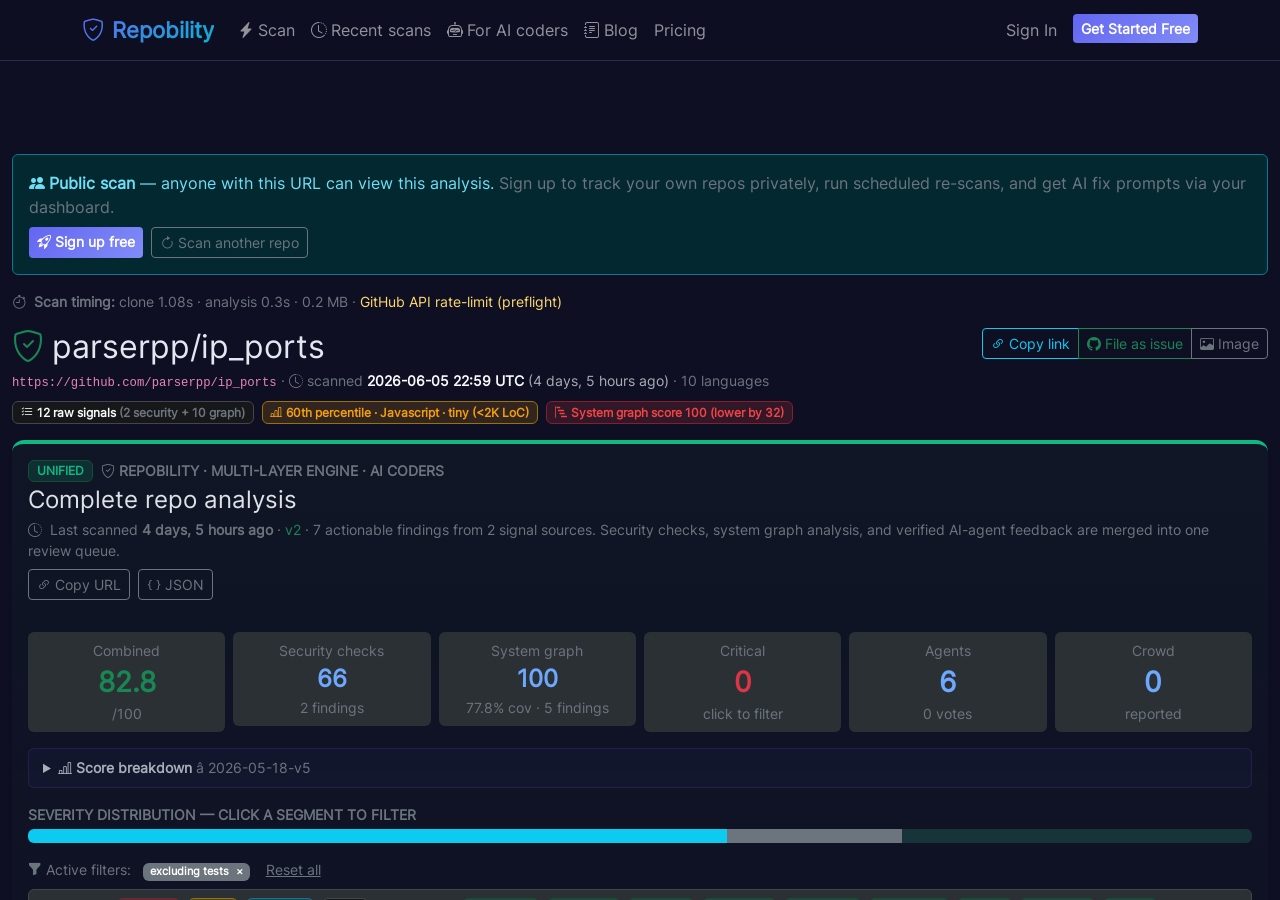Click the UNIFIED badge
The image size is (1280, 900).
pos(60,470)
